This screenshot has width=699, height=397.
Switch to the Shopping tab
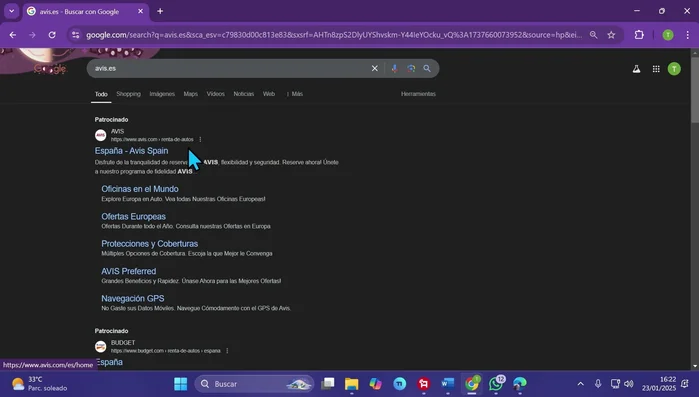(128, 94)
